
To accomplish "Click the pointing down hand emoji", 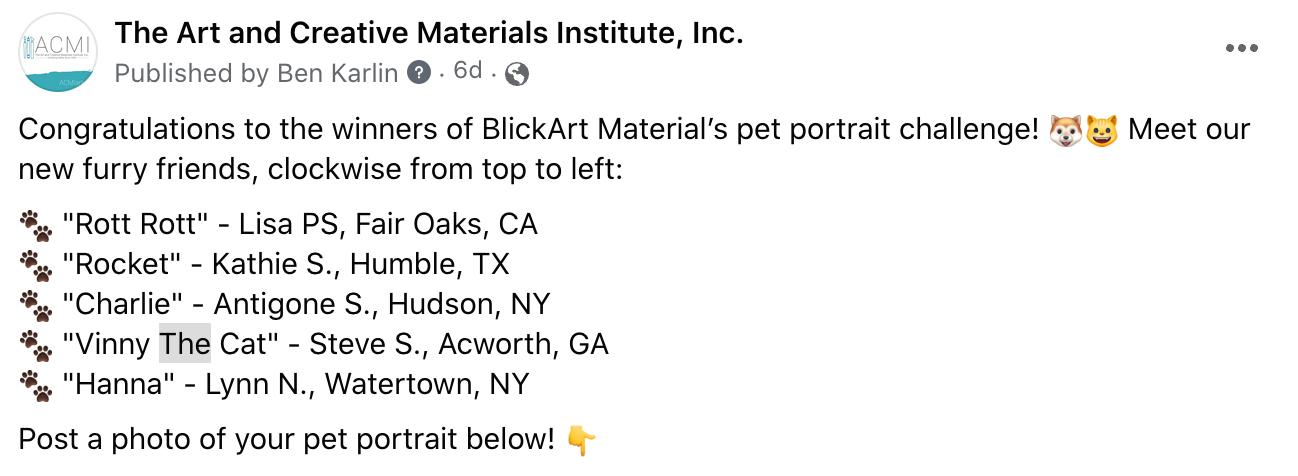I will 582,440.
